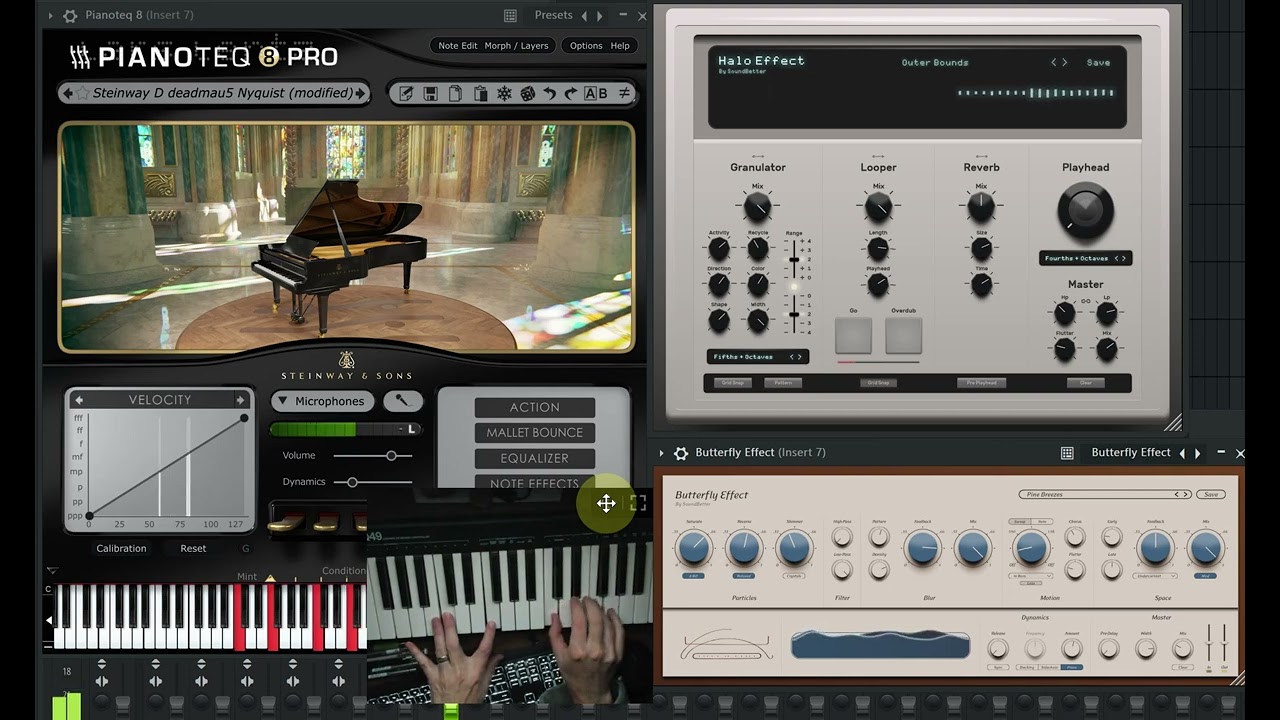The image size is (1280, 720).
Task: Open the Presets menu in Pianoteq title bar
Action: 553,15
